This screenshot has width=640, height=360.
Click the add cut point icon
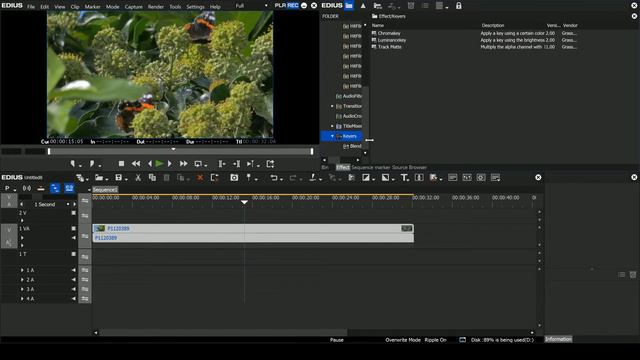(x=313, y=178)
